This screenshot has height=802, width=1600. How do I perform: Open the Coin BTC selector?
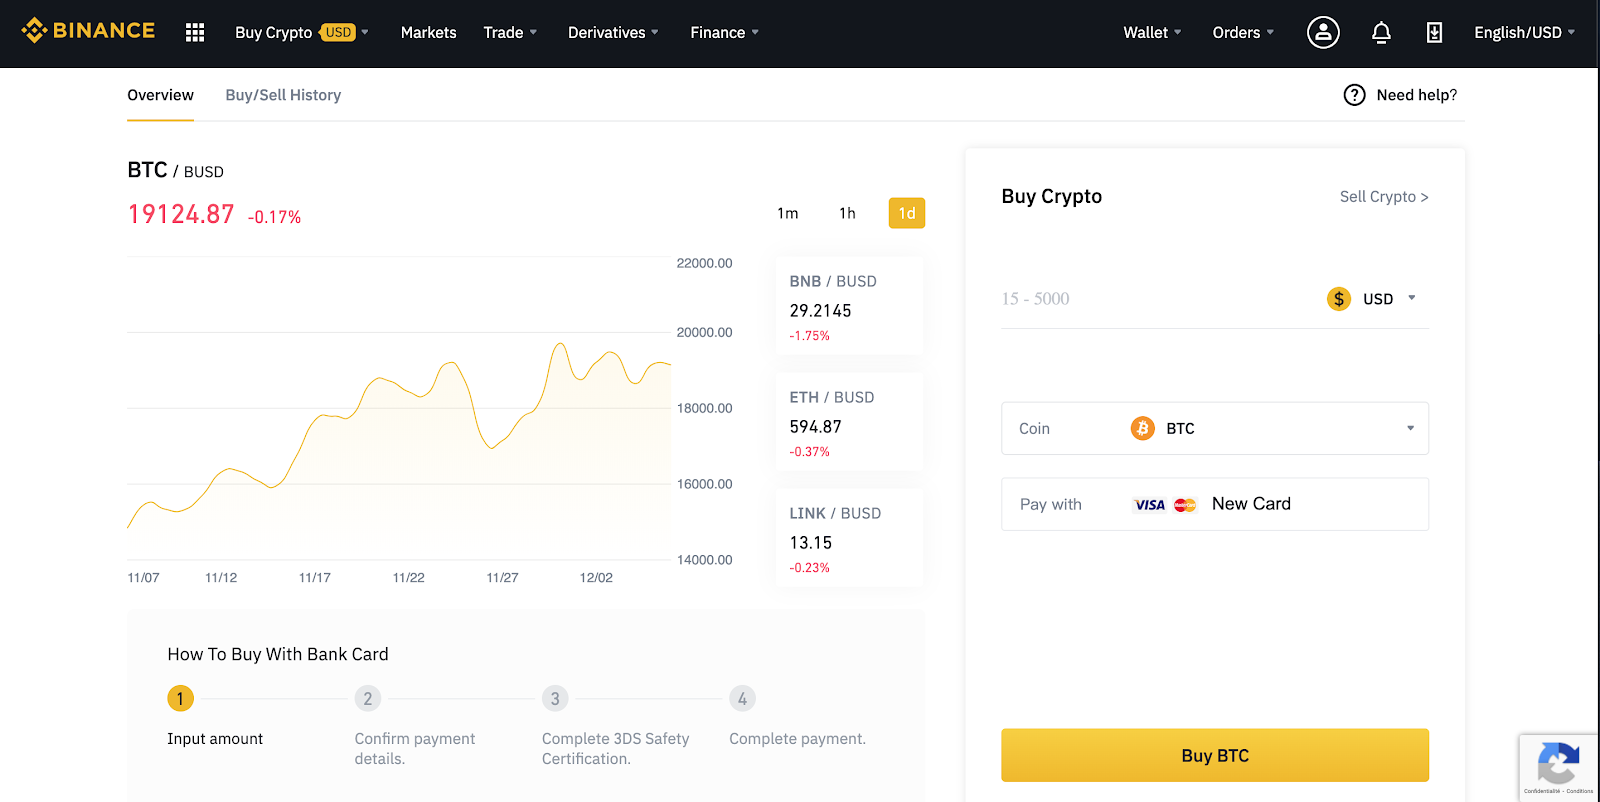pos(1215,428)
